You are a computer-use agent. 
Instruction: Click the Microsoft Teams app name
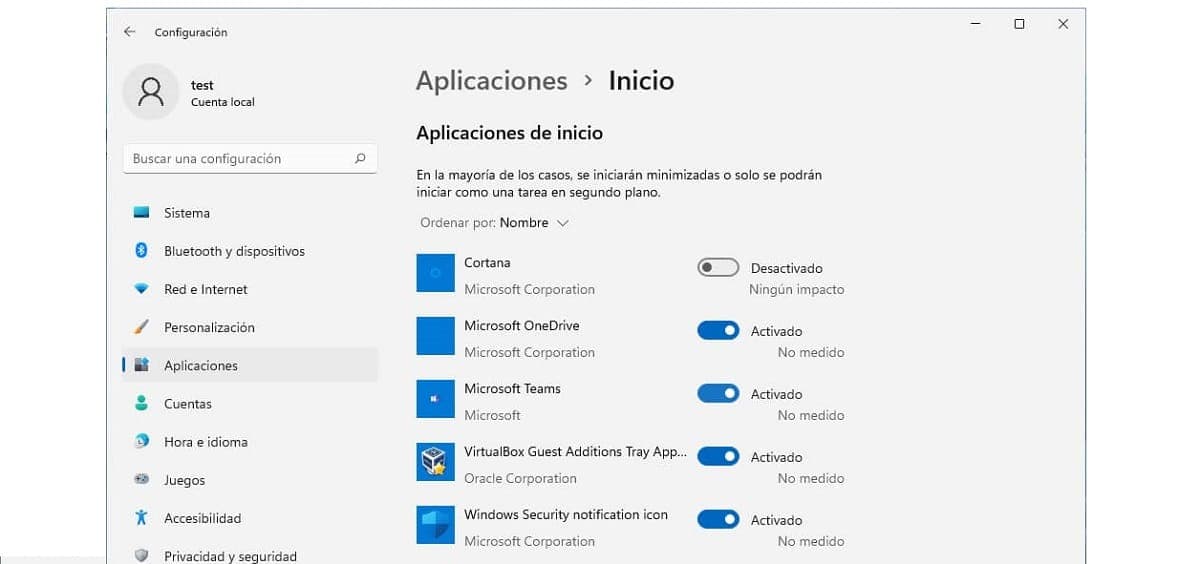coord(512,388)
